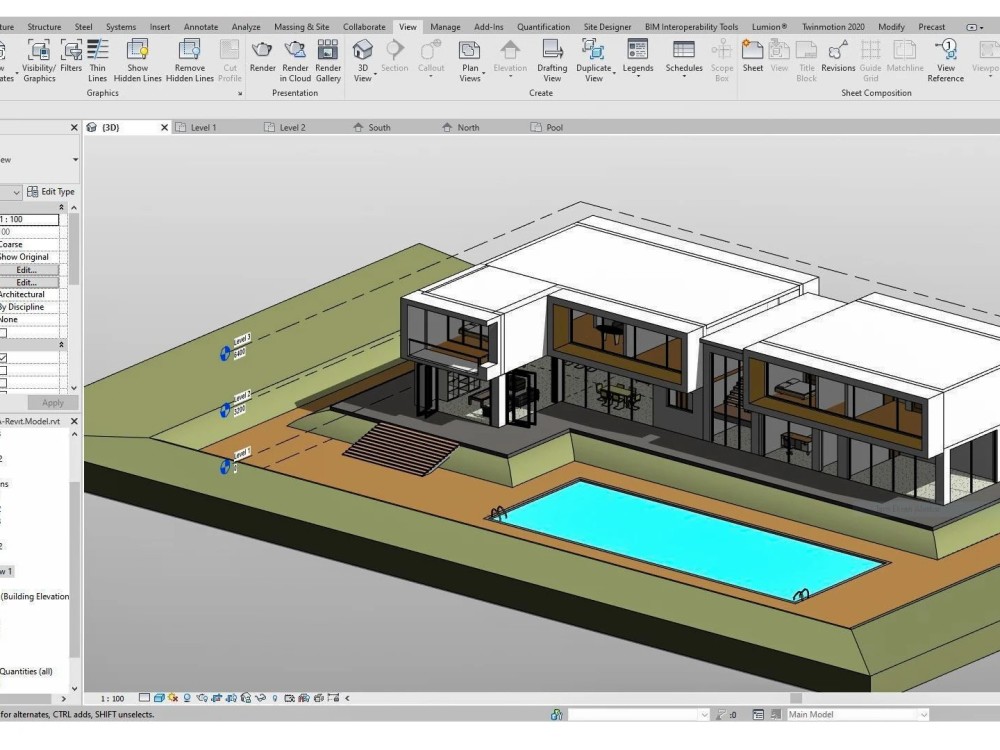Toggle the checked checkbox in Properties palette
1000x750 pixels.
click(4, 358)
